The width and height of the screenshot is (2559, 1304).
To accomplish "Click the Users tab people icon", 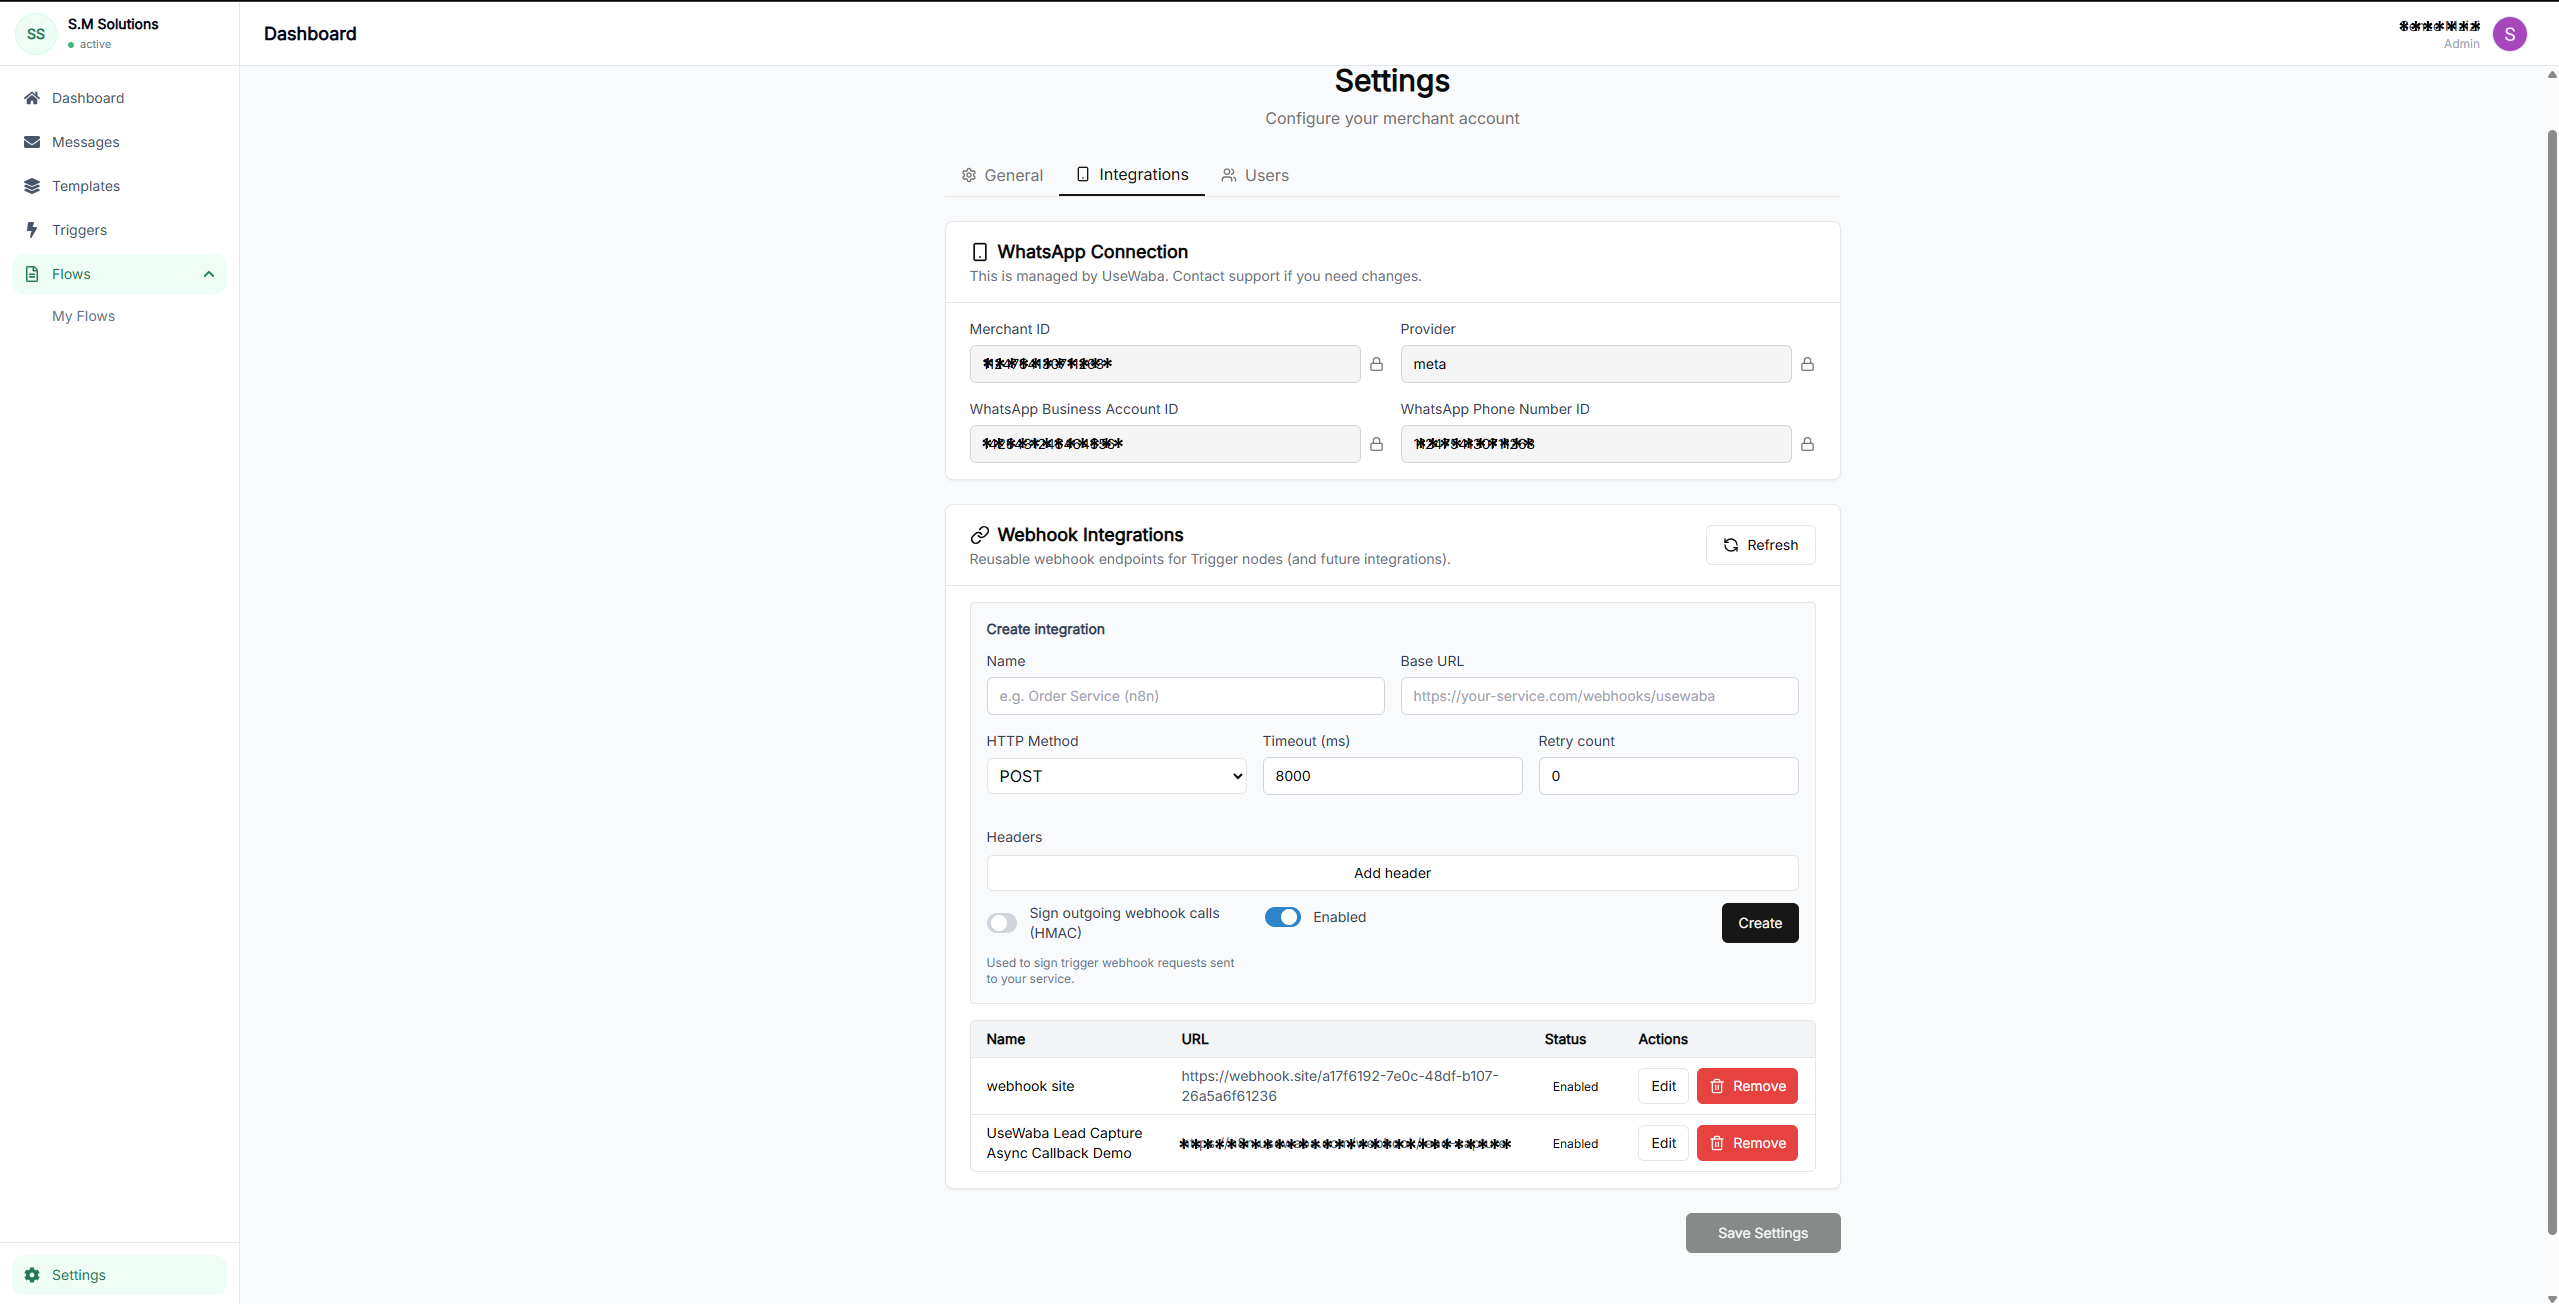I will click(x=1228, y=175).
